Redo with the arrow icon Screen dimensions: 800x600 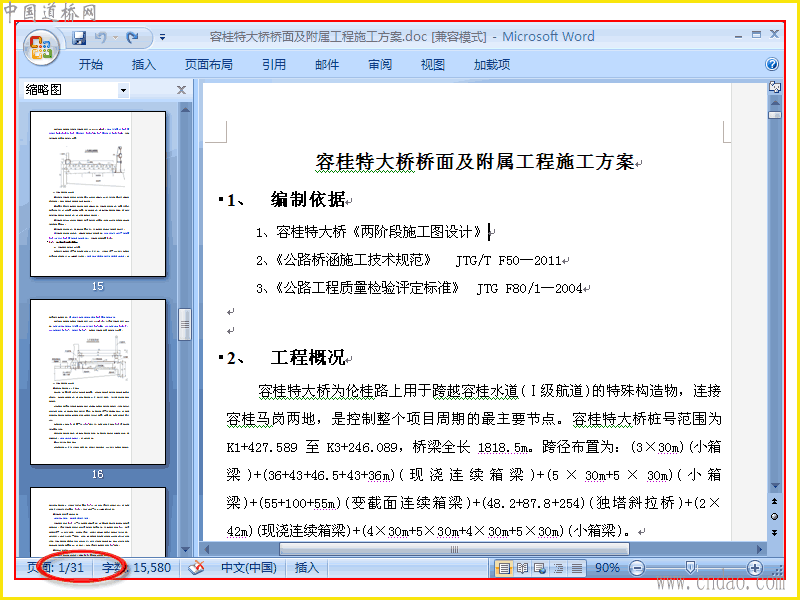click(133, 37)
